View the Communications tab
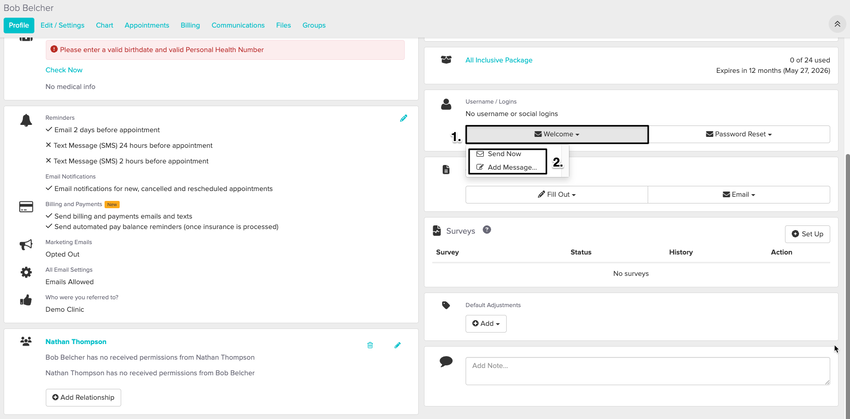The height and width of the screenshot is (419, 850). tap(238, 25)
